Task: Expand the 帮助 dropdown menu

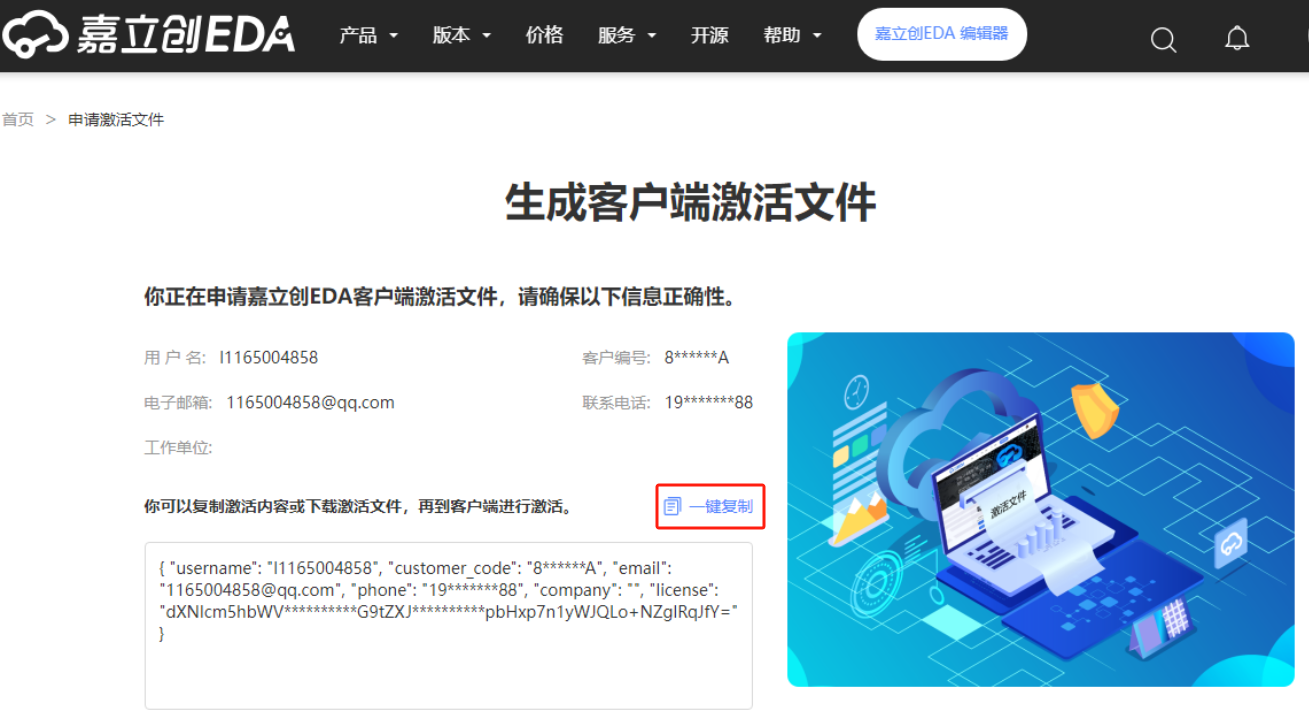Action: [792, 35]
